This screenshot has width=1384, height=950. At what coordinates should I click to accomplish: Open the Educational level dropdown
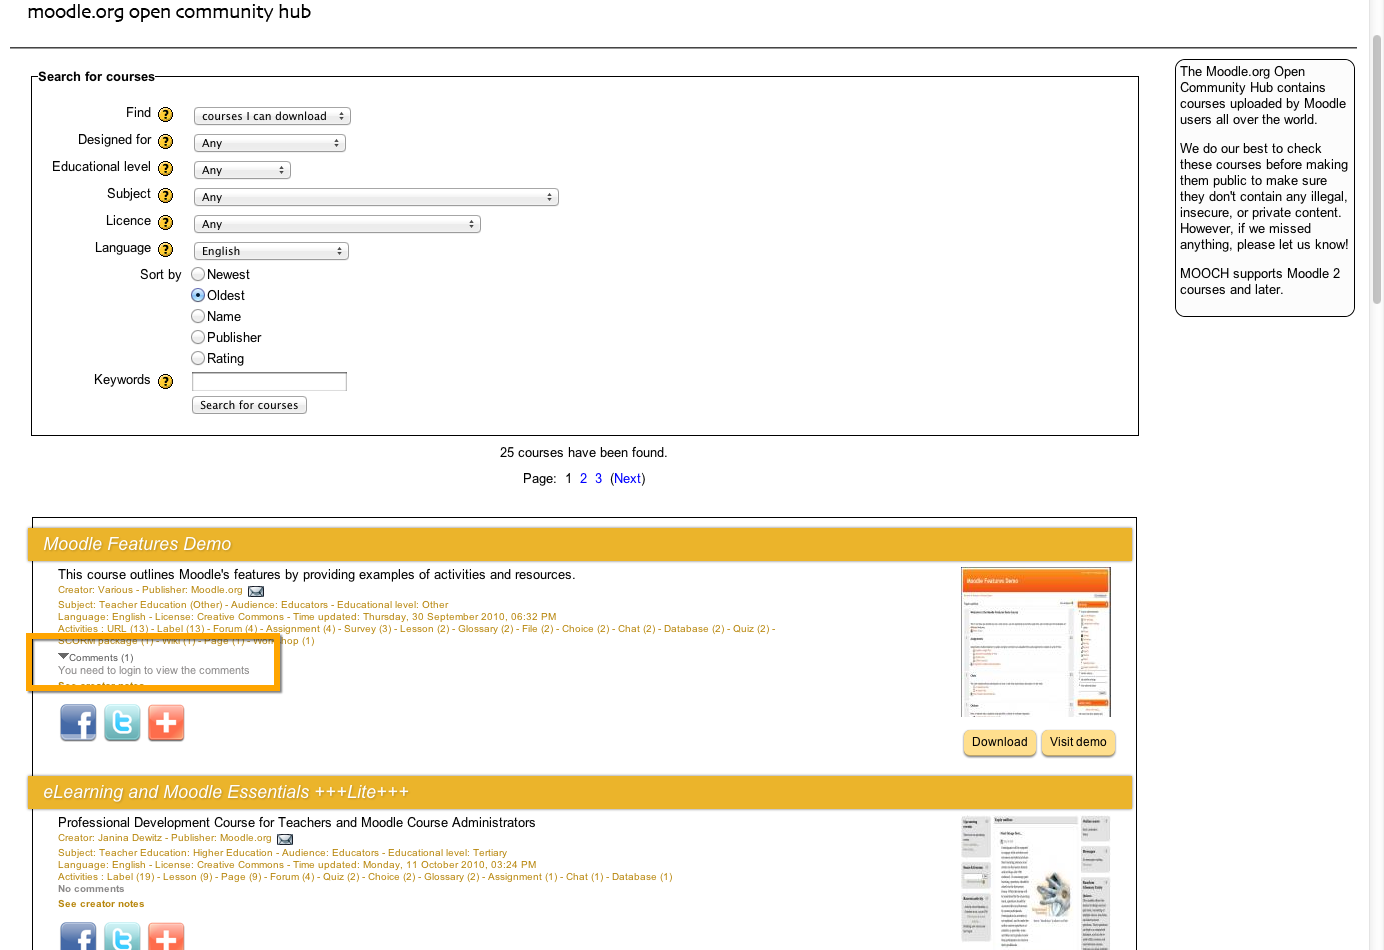(x=242, y=170)
